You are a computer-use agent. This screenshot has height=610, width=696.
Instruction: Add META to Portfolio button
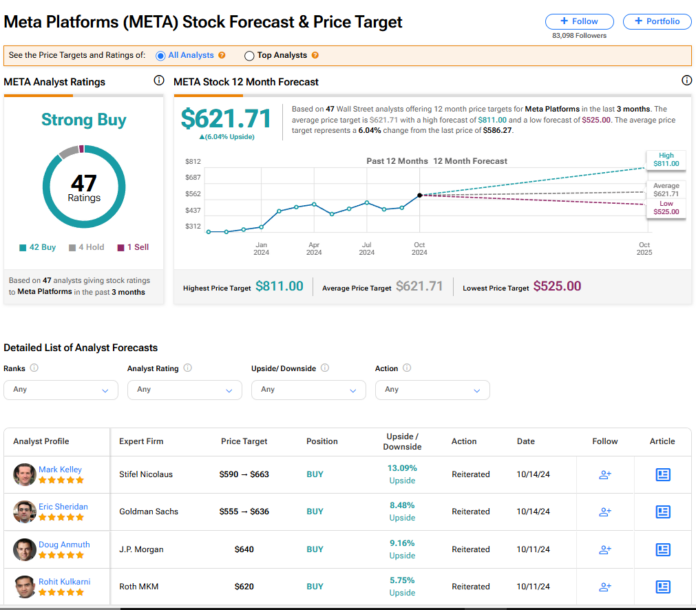pyautogui.click(x=657, y=21)
